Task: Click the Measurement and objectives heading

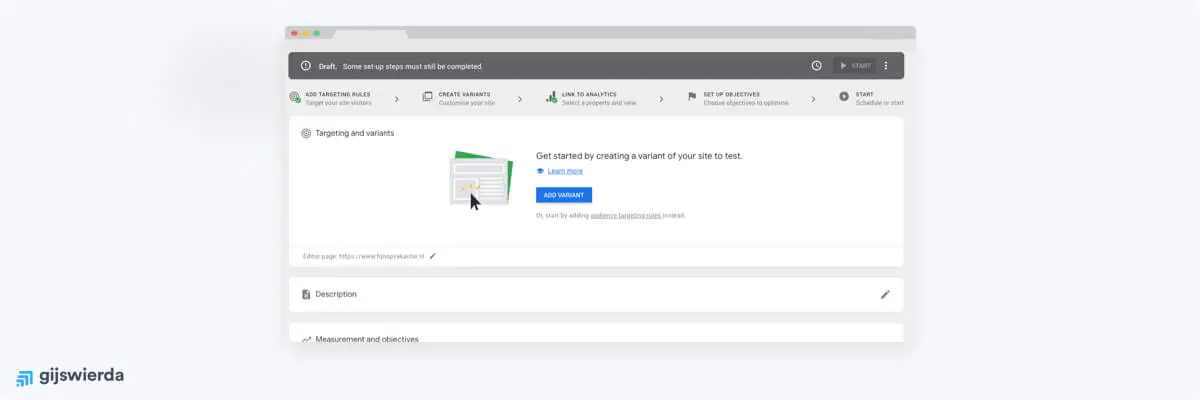Action: [x=367, y=339]
